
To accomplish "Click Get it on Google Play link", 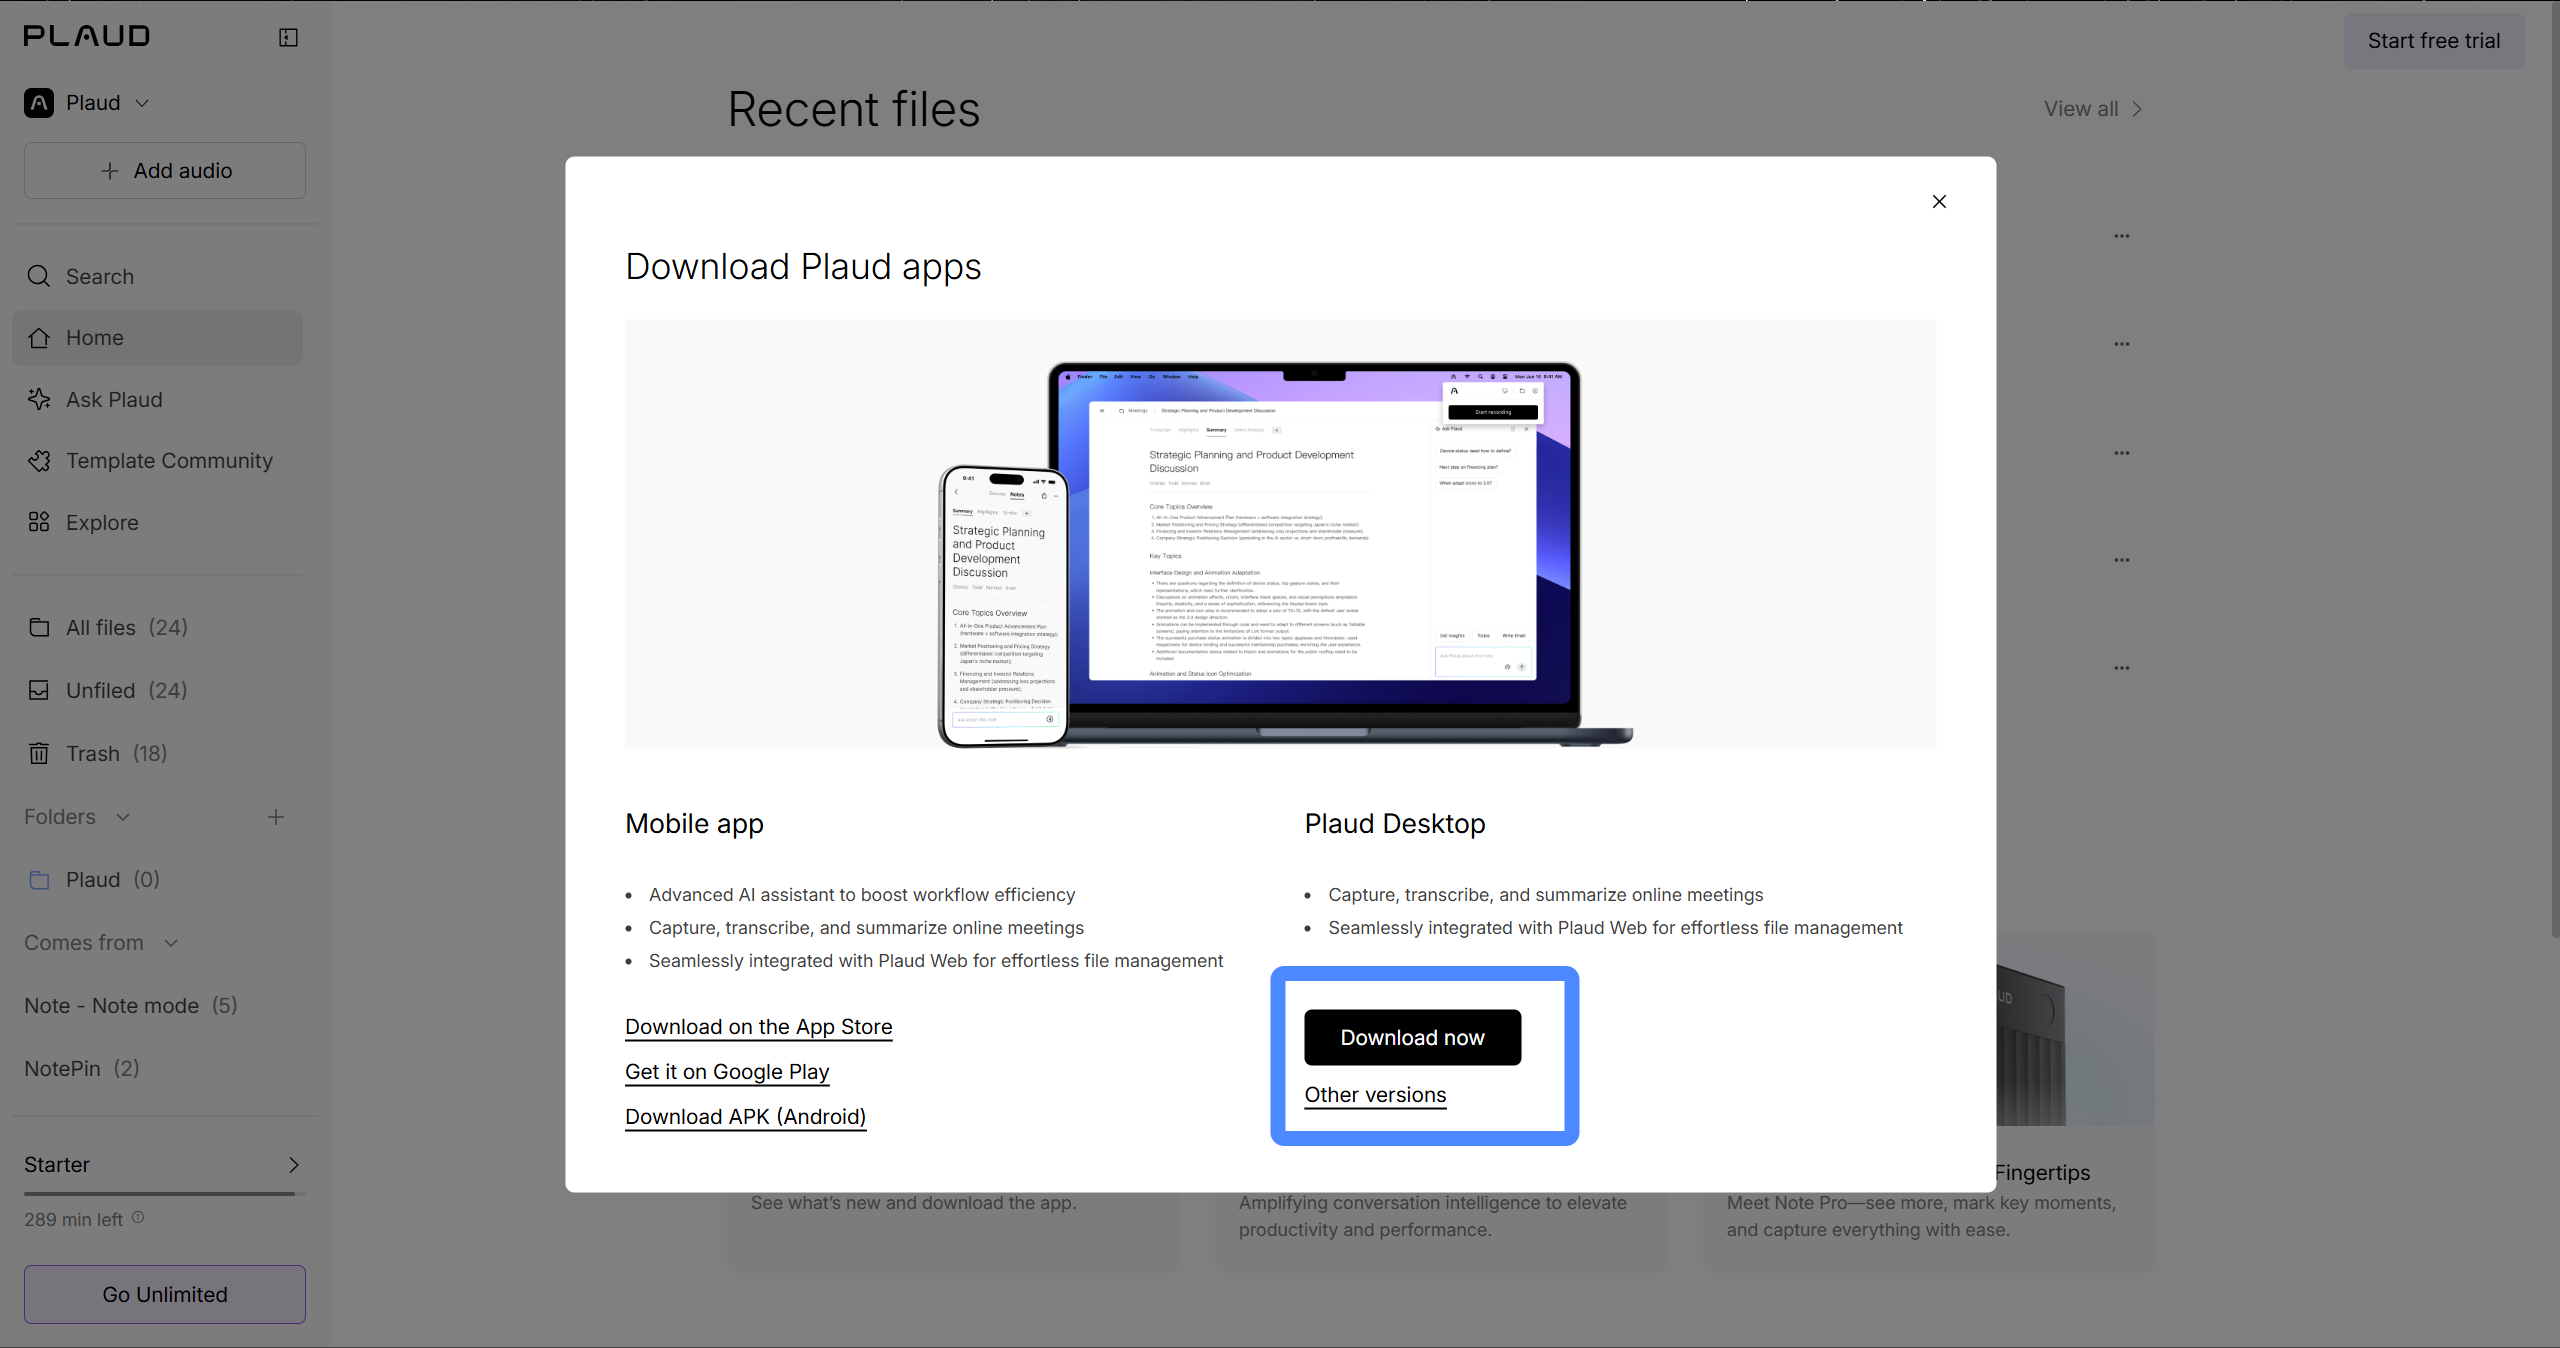I will click(727, 1072).
